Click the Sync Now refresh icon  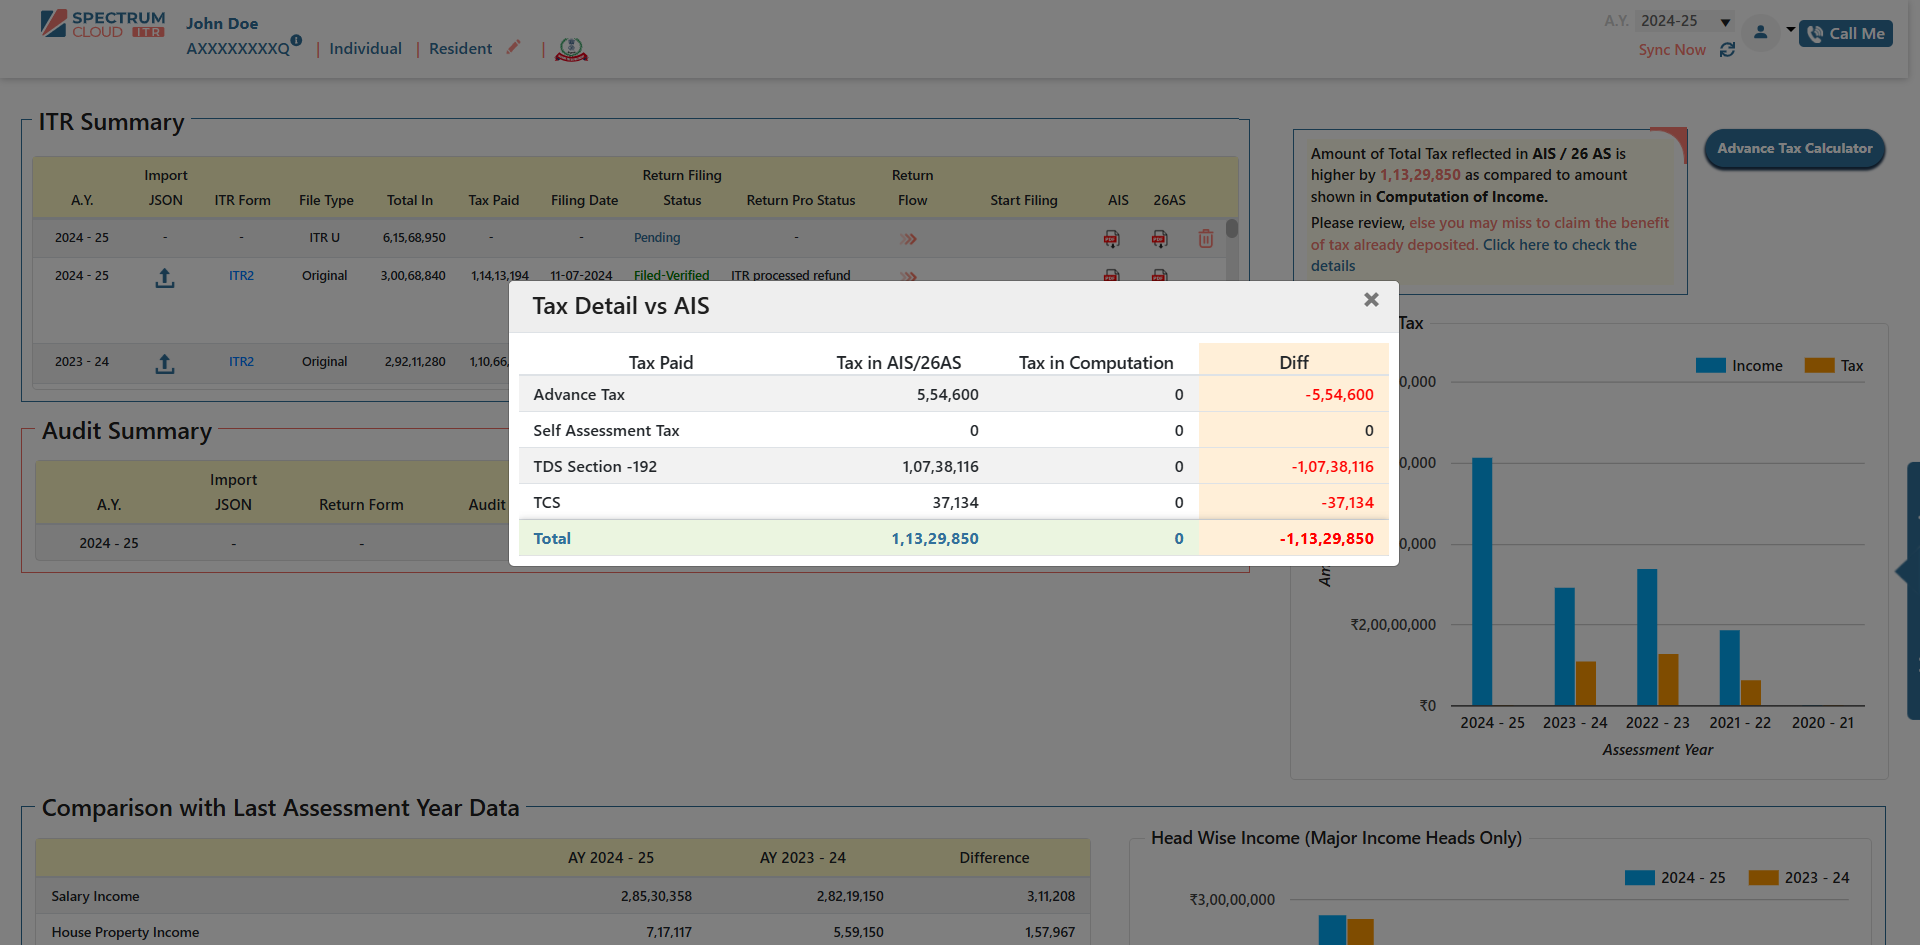(x=1727, y=50)
